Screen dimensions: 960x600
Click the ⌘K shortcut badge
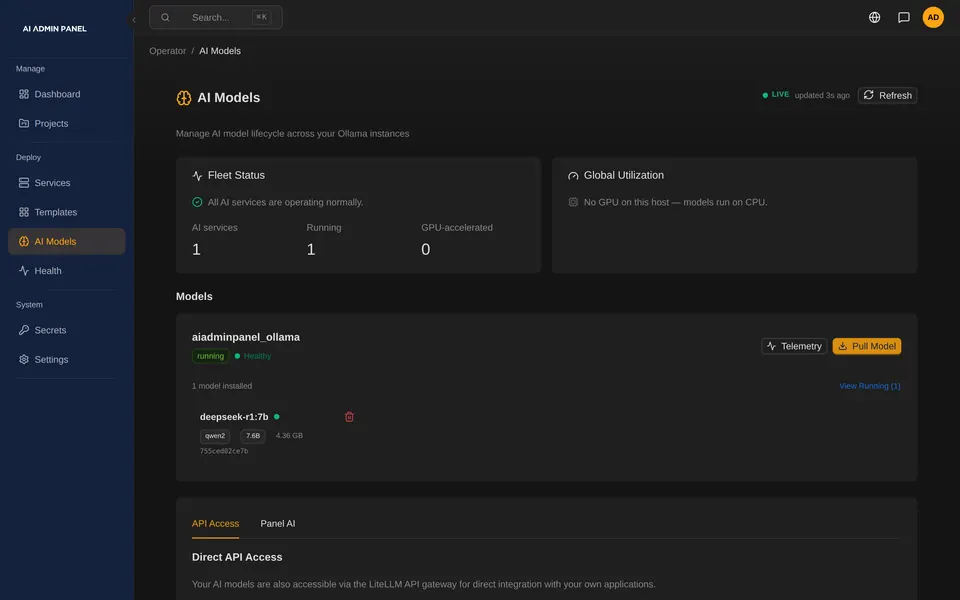click(x=261, y=18)
